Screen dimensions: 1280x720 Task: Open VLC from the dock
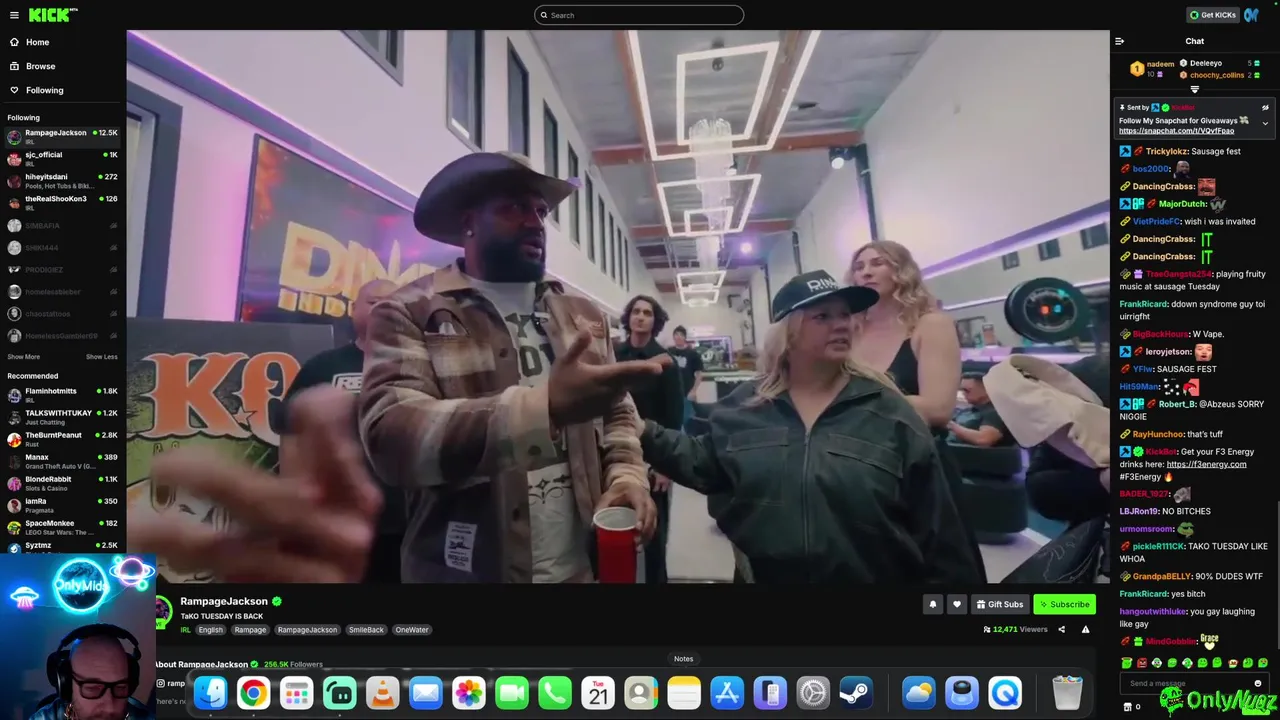(x=382, y=692)
